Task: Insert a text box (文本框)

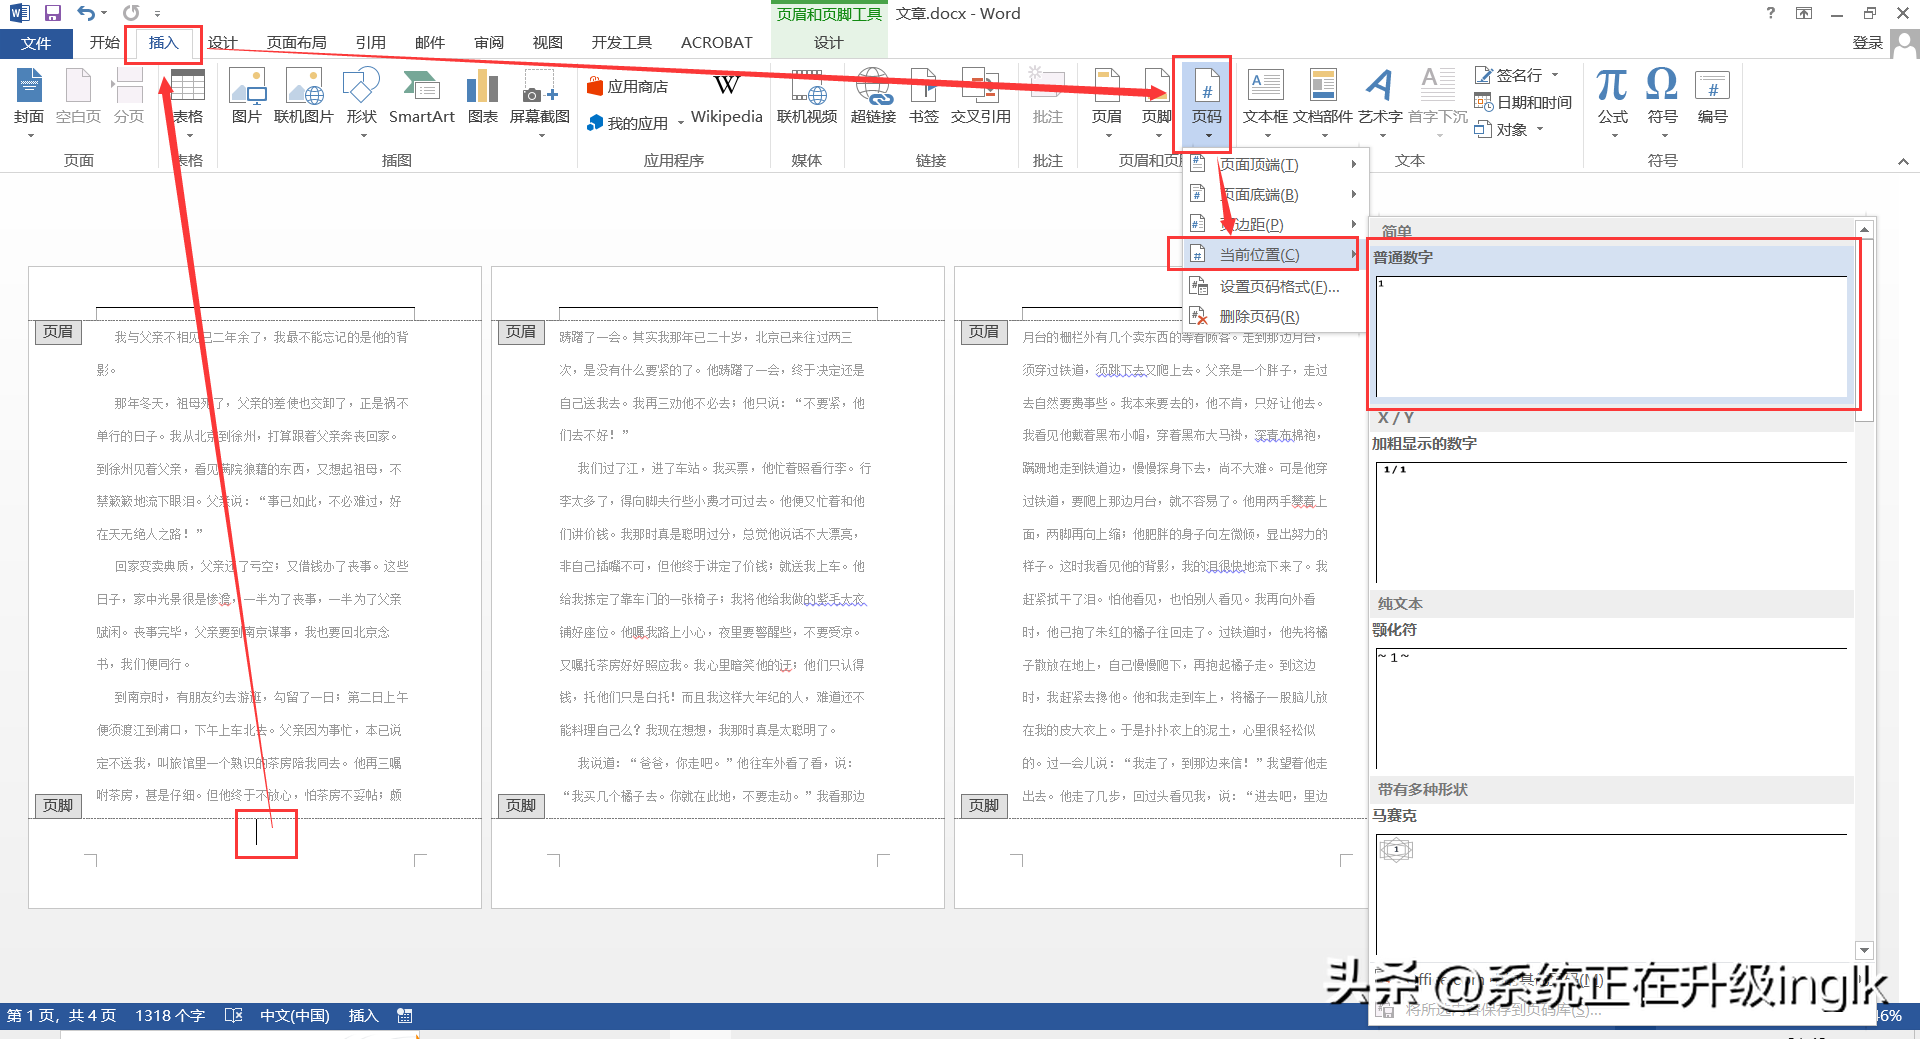Action: [x=1265, y=103]
